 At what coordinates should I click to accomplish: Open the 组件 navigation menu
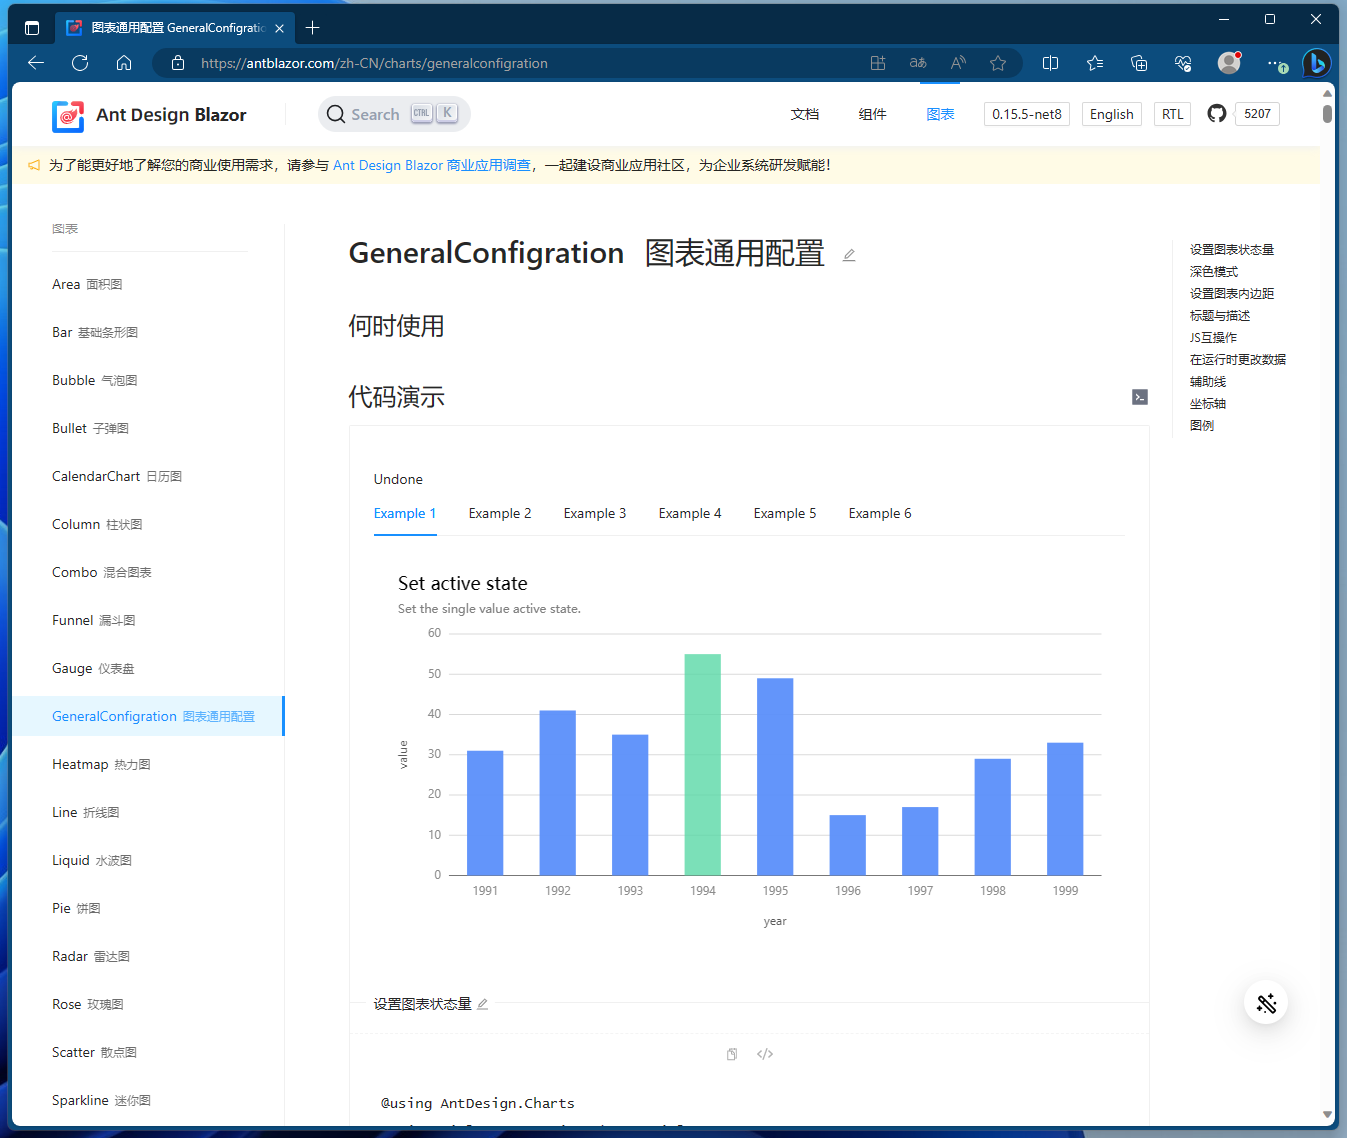coord(872,113)
